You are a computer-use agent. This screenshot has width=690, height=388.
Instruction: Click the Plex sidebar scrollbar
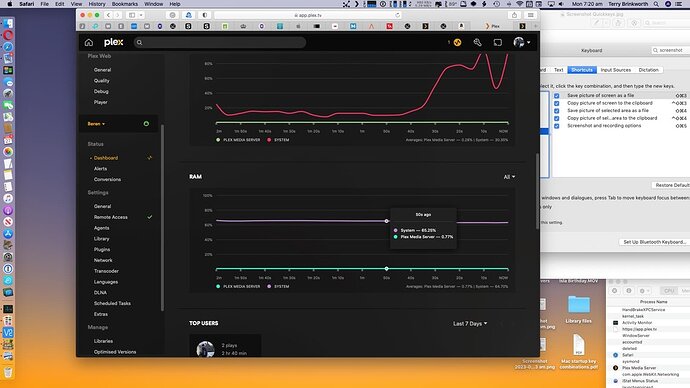coord(162,218)
